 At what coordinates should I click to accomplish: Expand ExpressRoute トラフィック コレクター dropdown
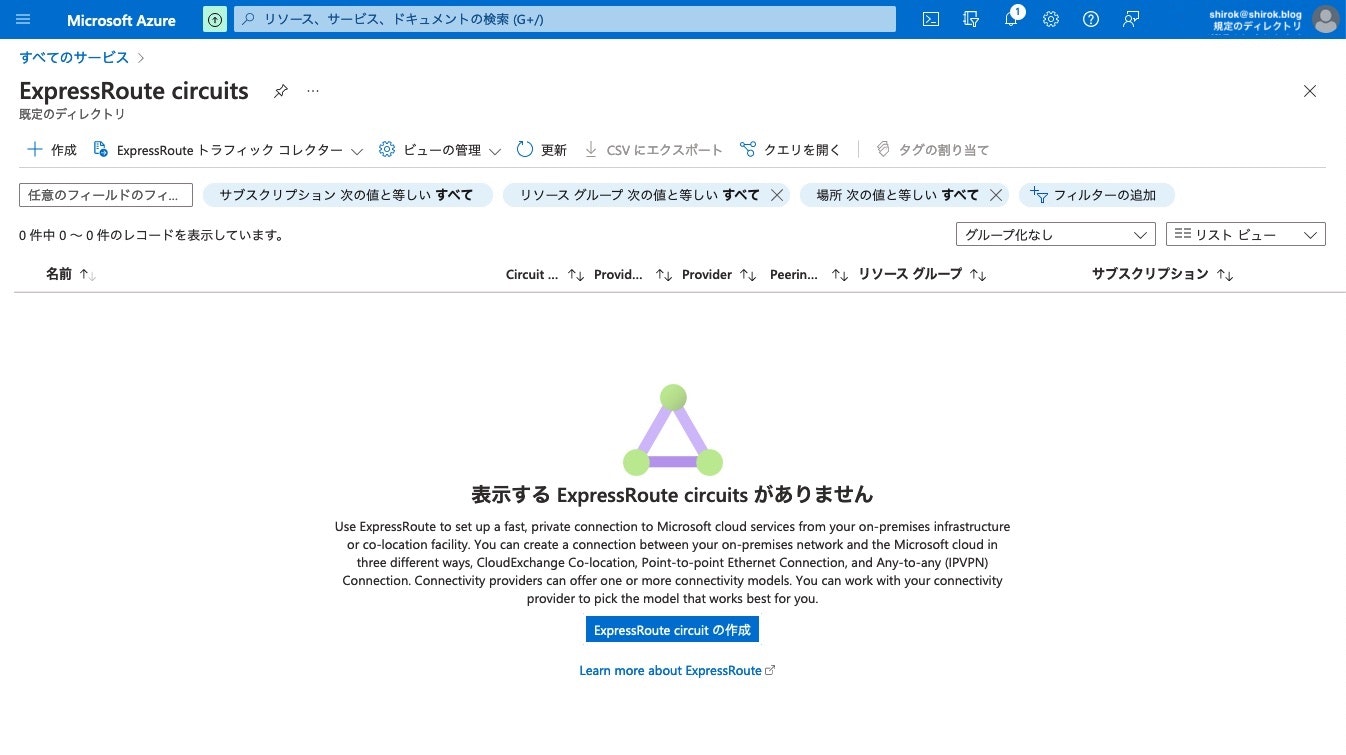tap(228, 150)
